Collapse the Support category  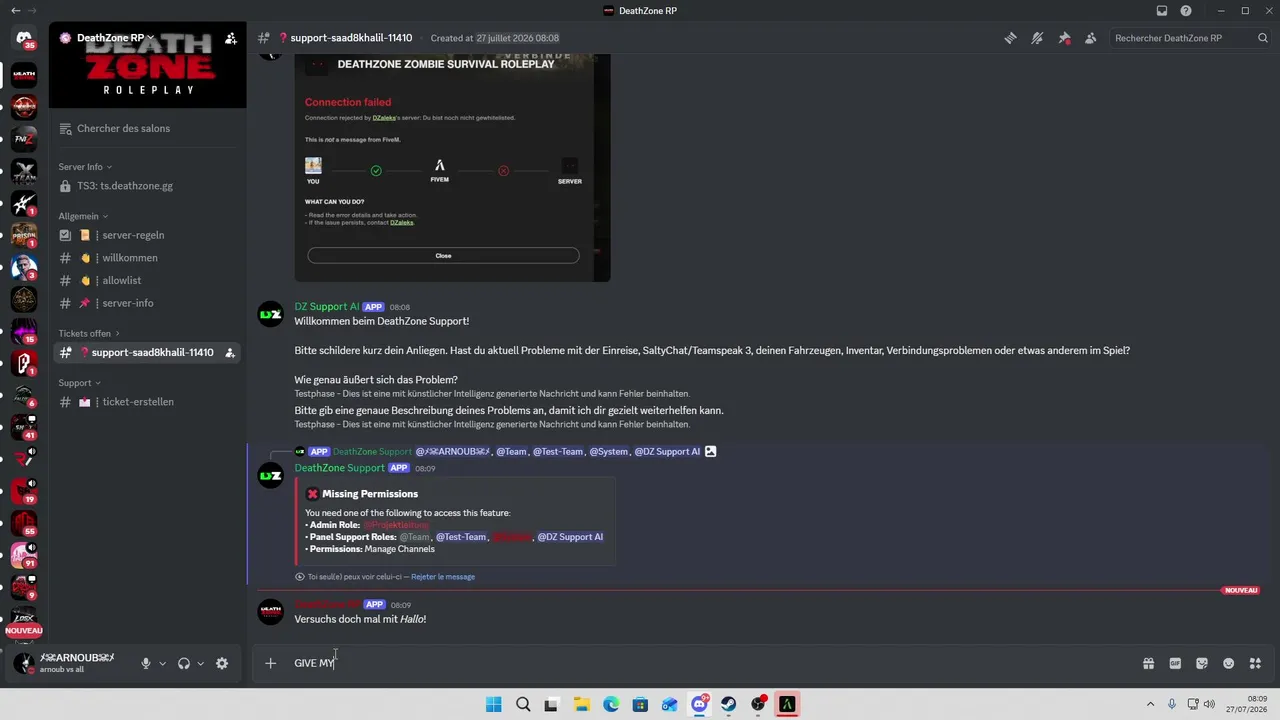(79, 383)
